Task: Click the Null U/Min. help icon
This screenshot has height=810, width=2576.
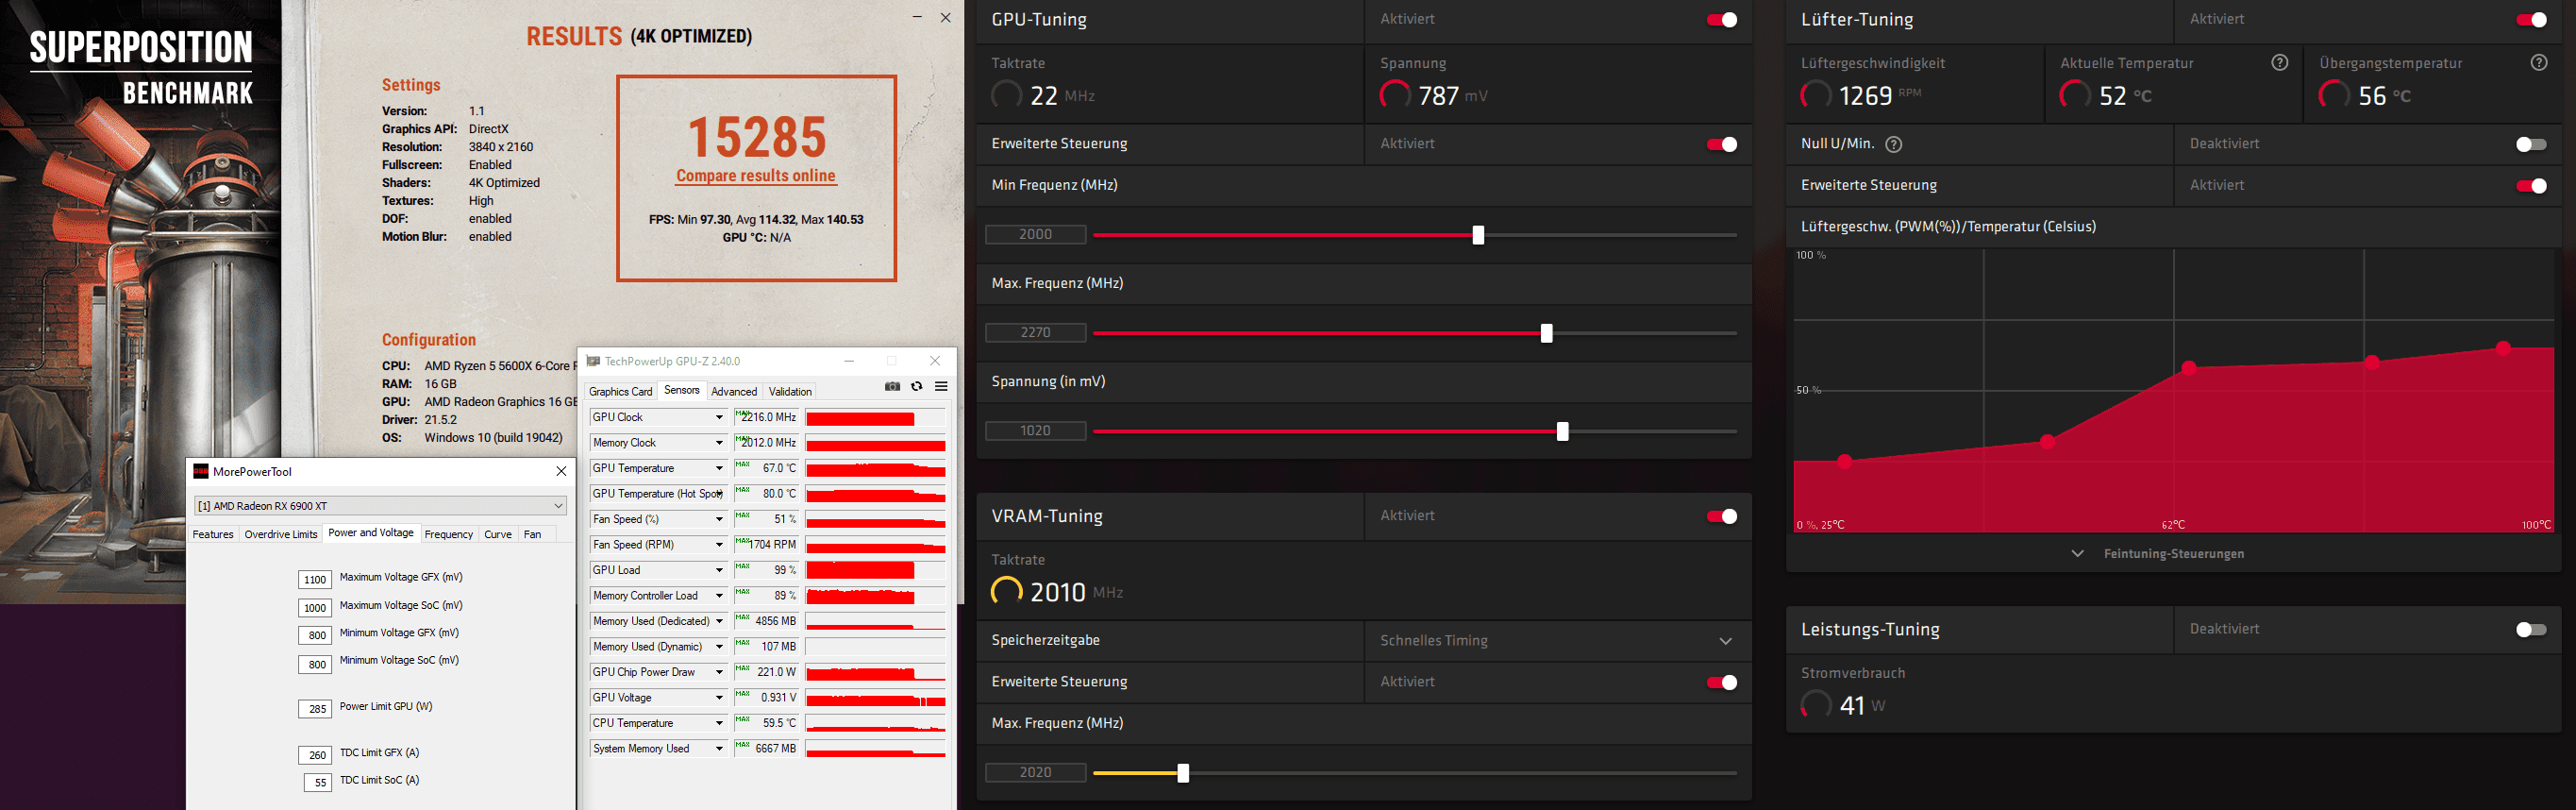Action: tap(1893, 144)
